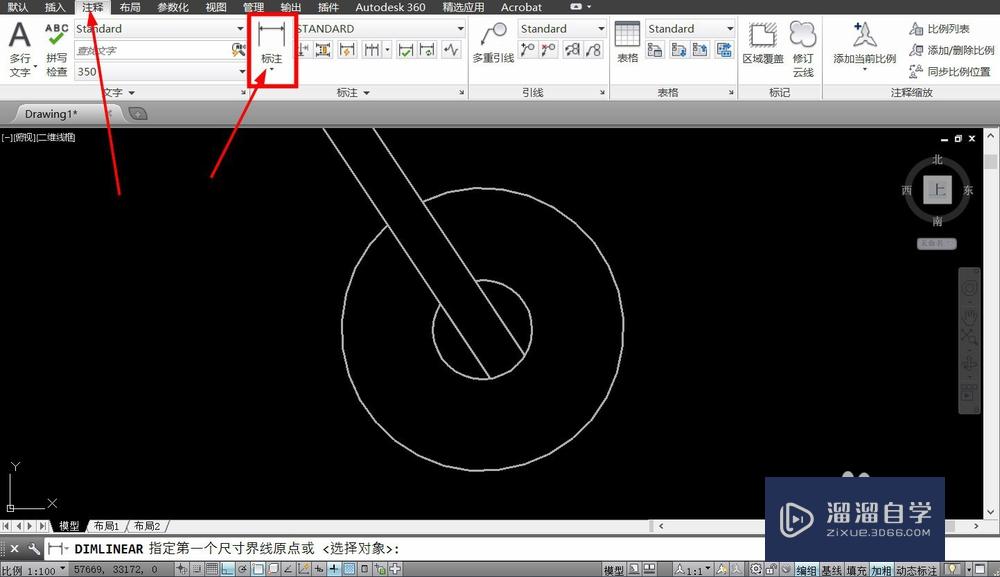Open the Standard text style dropdown
Viewport: 1000px width, 577px height.
coord(160,28)
